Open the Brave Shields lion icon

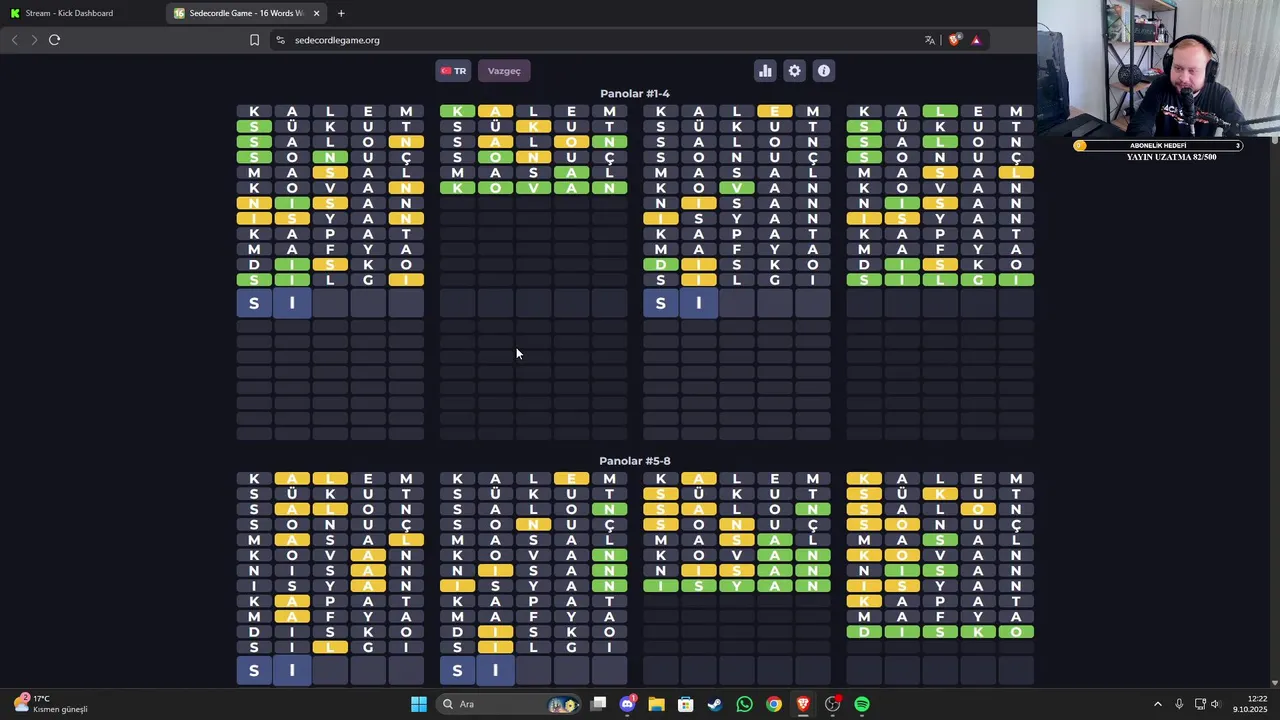click(955, 40)
